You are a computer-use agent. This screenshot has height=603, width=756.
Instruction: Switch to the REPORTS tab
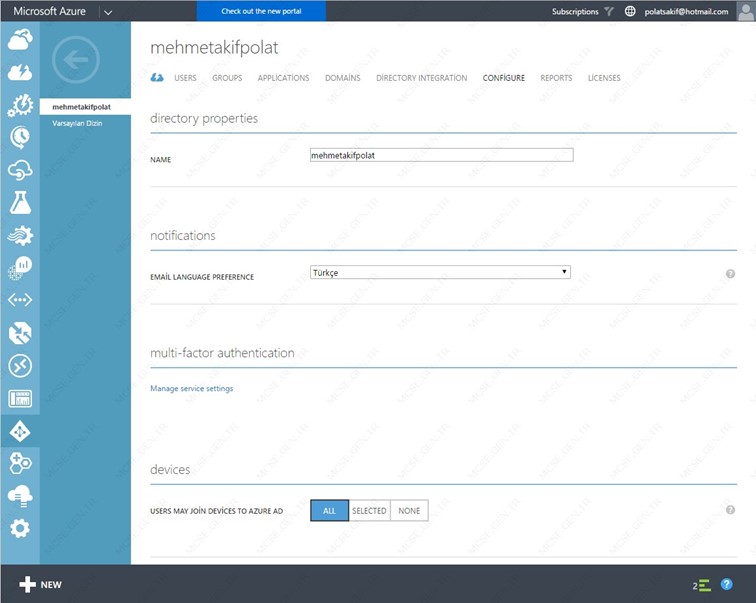point(556,78)
